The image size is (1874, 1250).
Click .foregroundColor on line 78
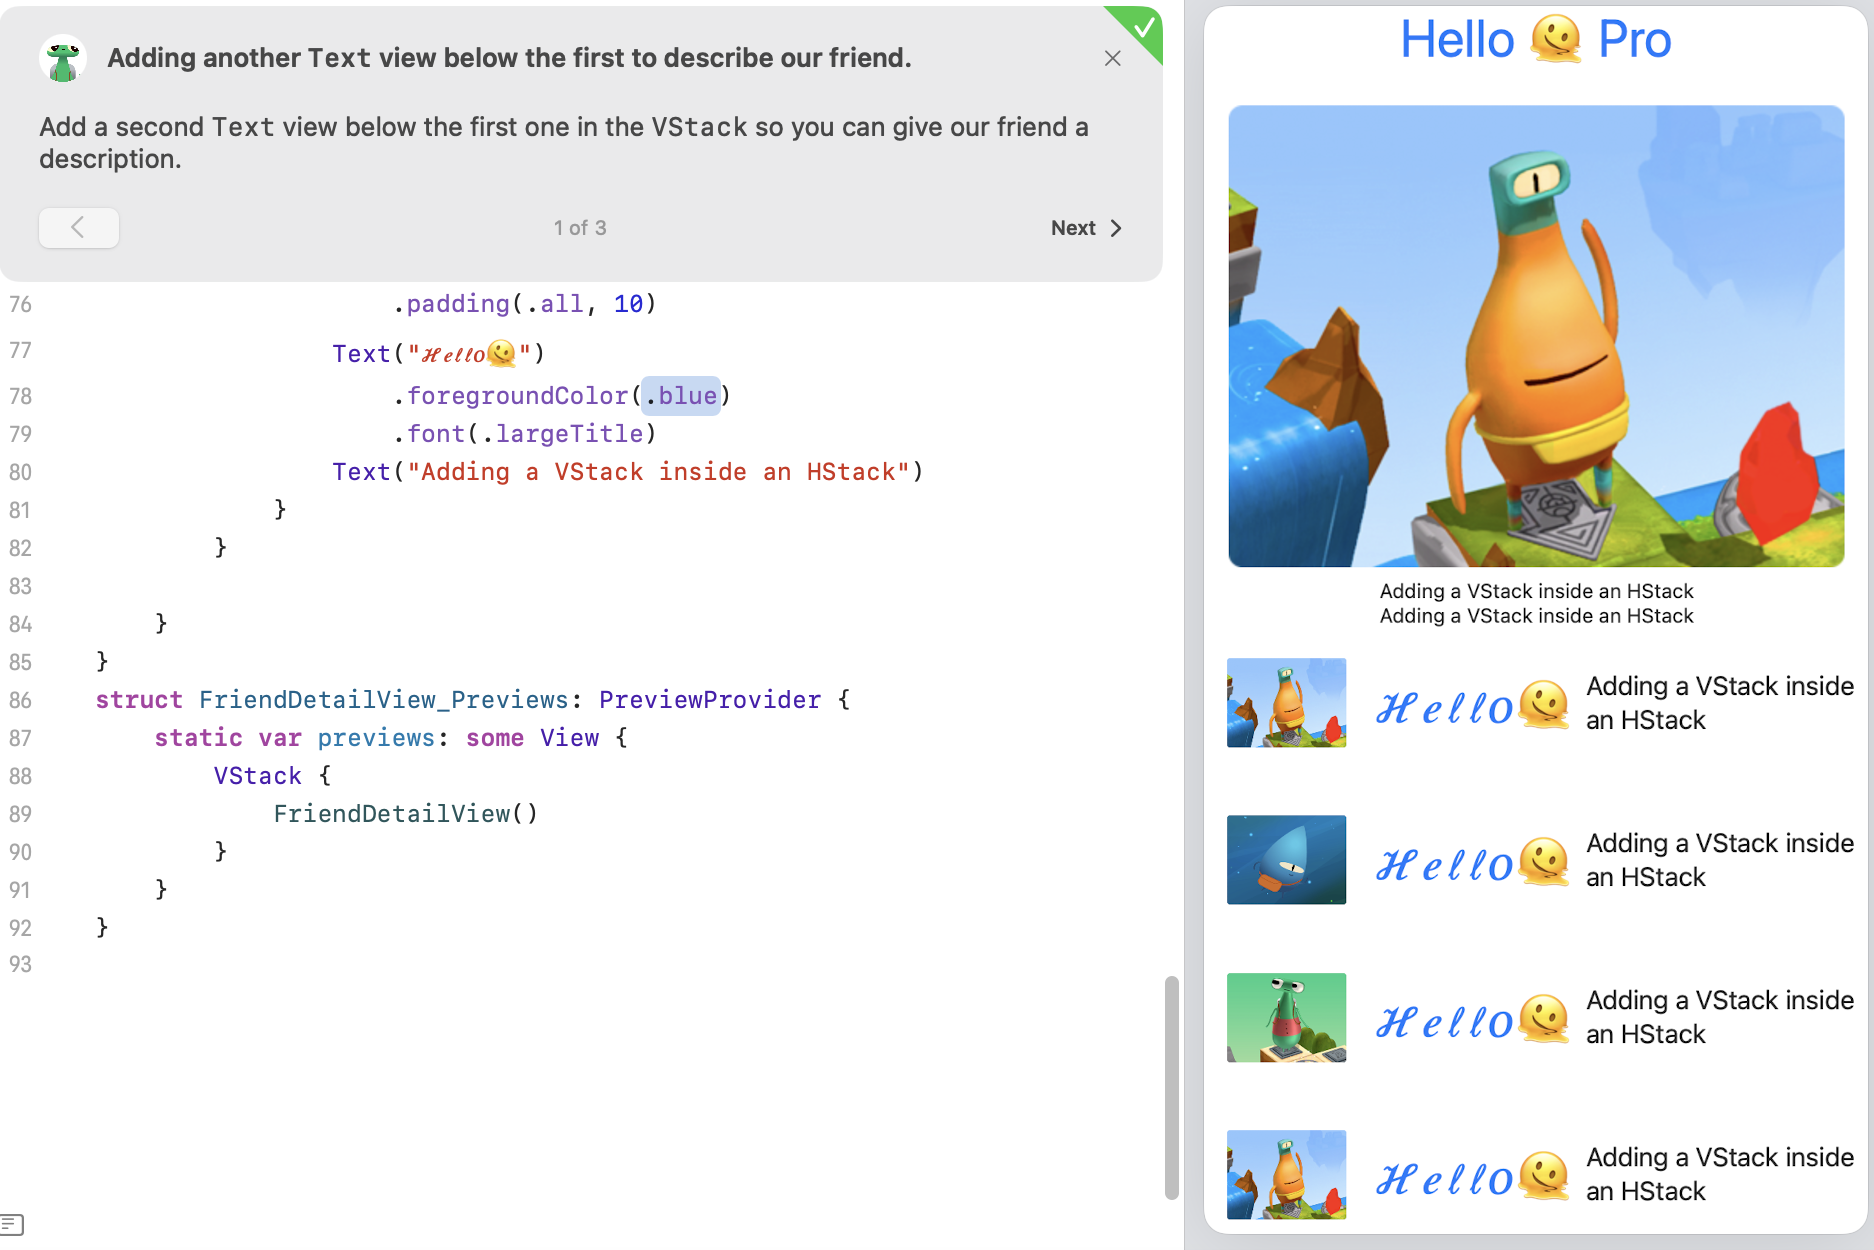[x=510, y=396]
